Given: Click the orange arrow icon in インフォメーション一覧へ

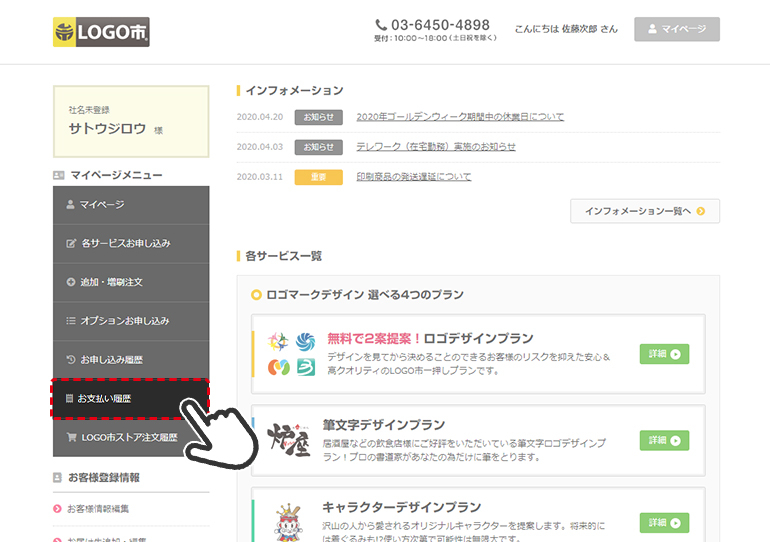Looking at the screenshot, I should 701,211.
